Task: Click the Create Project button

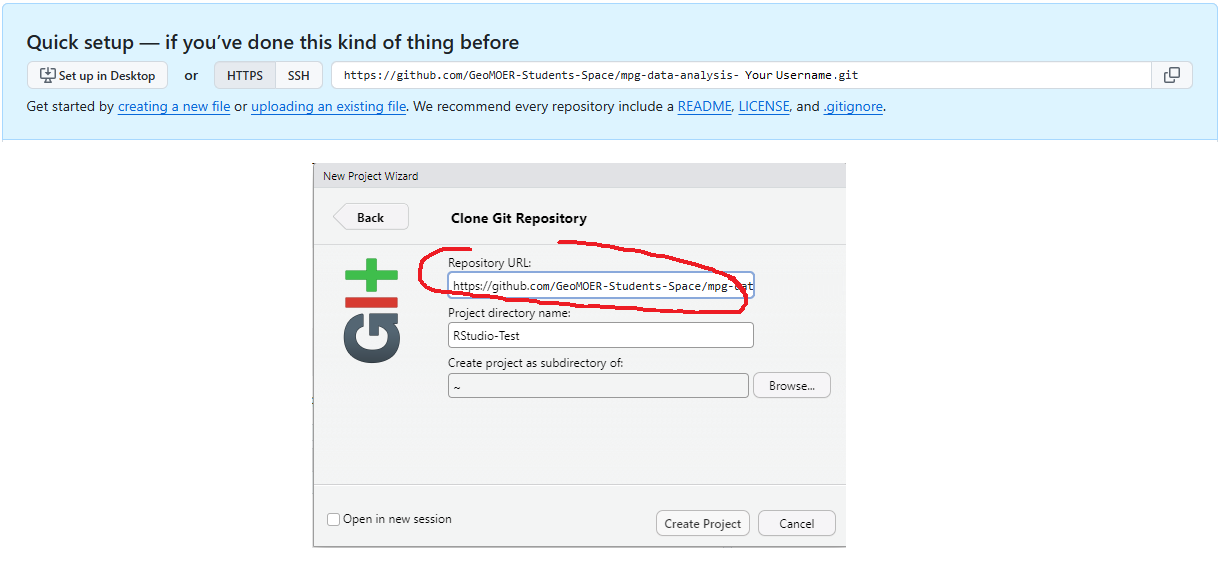Action: 702,523
